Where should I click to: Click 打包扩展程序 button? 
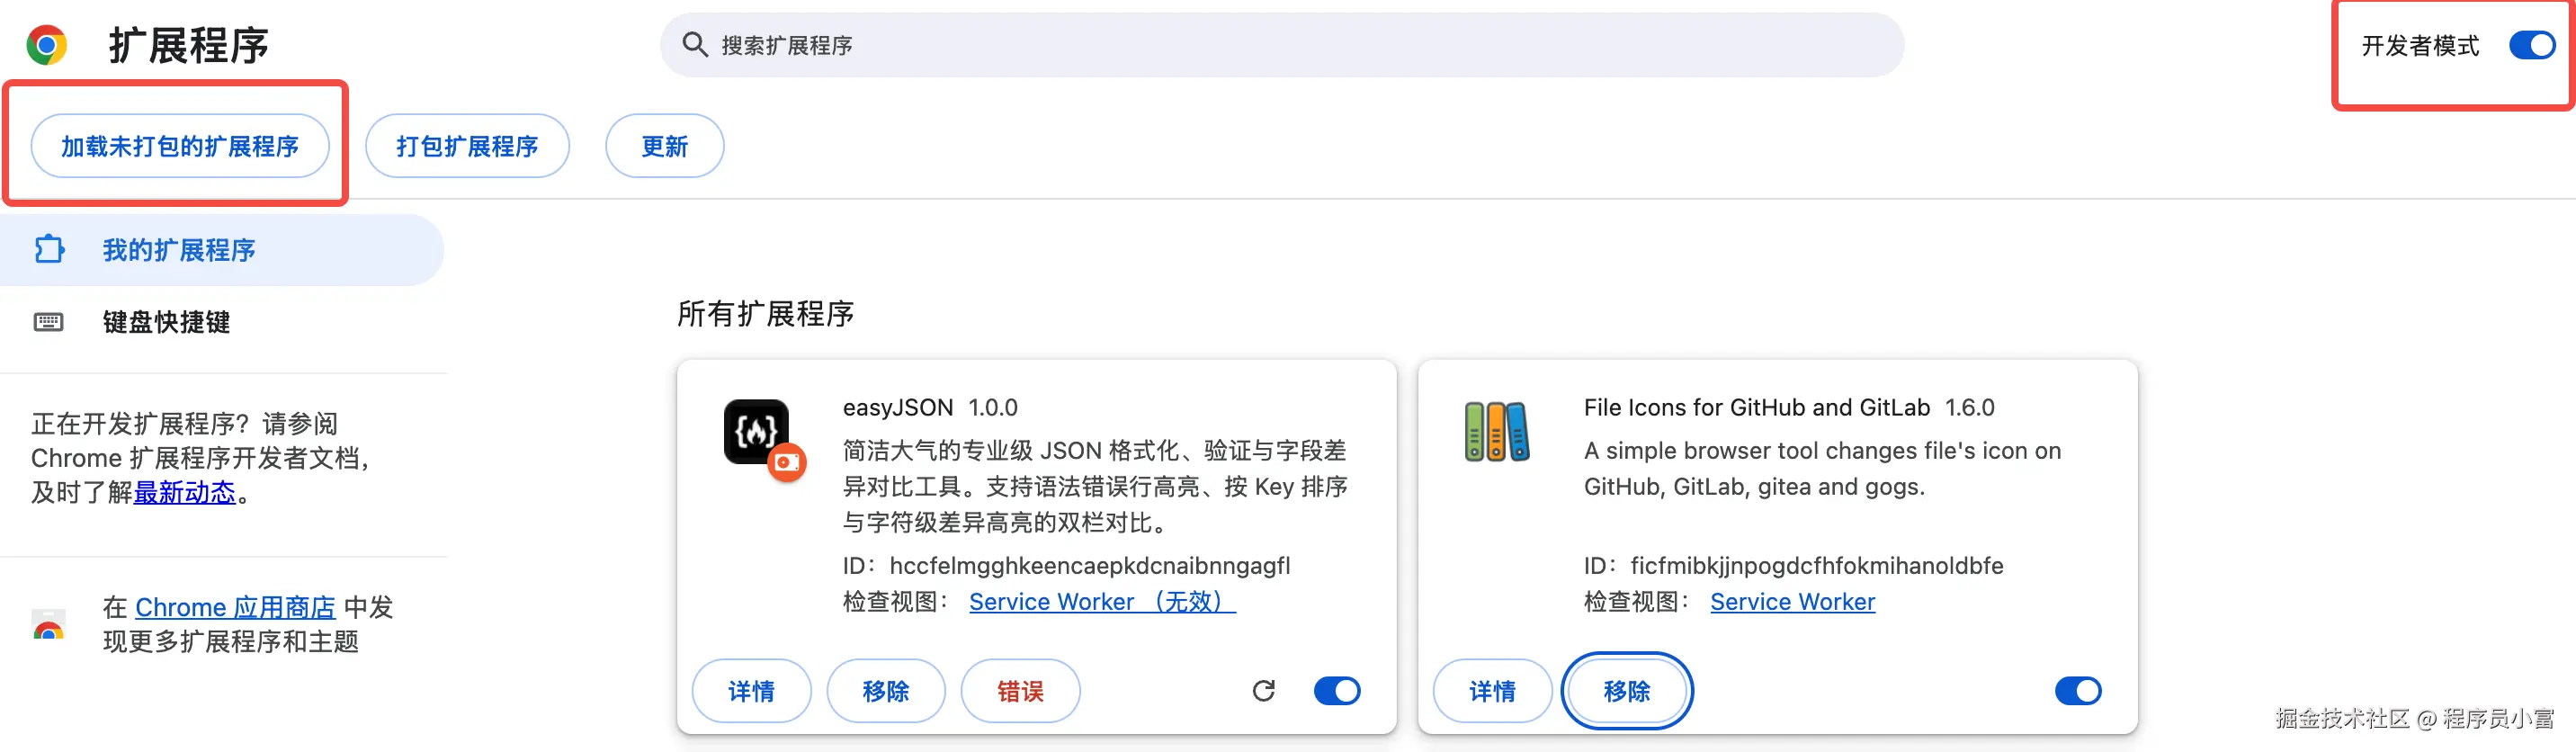467,146
